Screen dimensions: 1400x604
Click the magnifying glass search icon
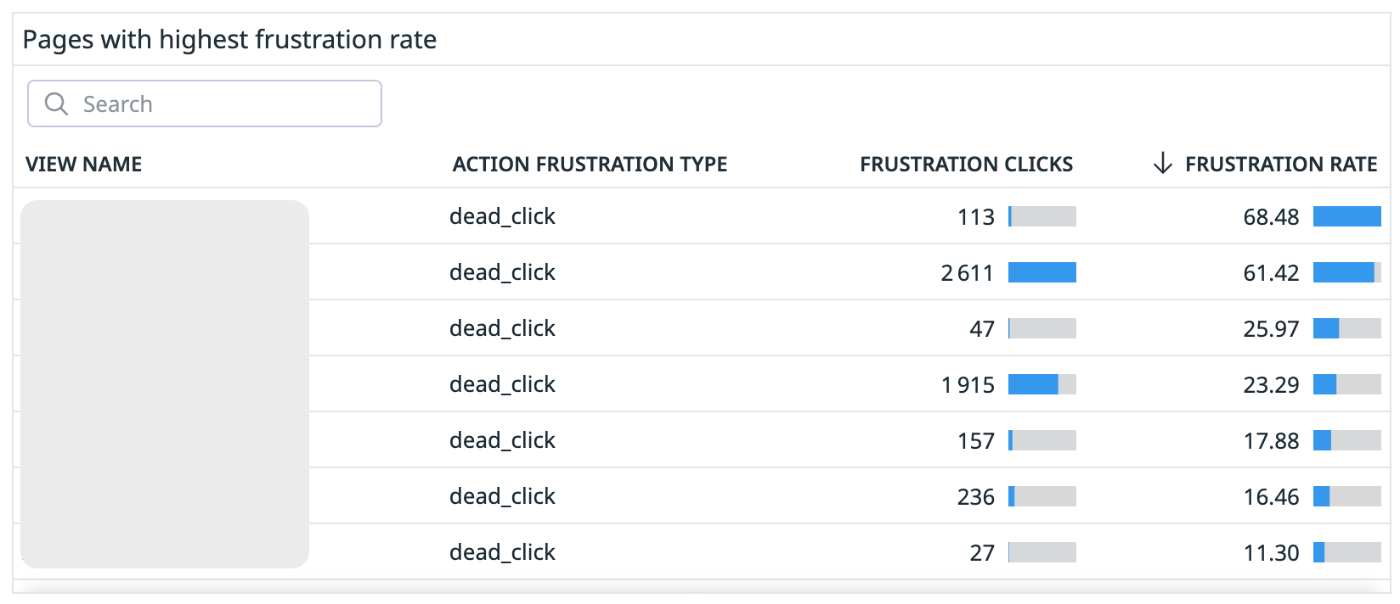pyautogui.click(x=57, y=104)
